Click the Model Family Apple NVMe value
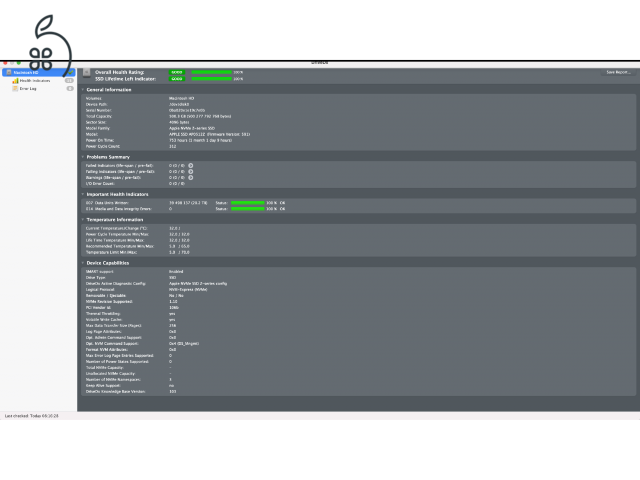The image size is (640, 480). click(192, 128)
